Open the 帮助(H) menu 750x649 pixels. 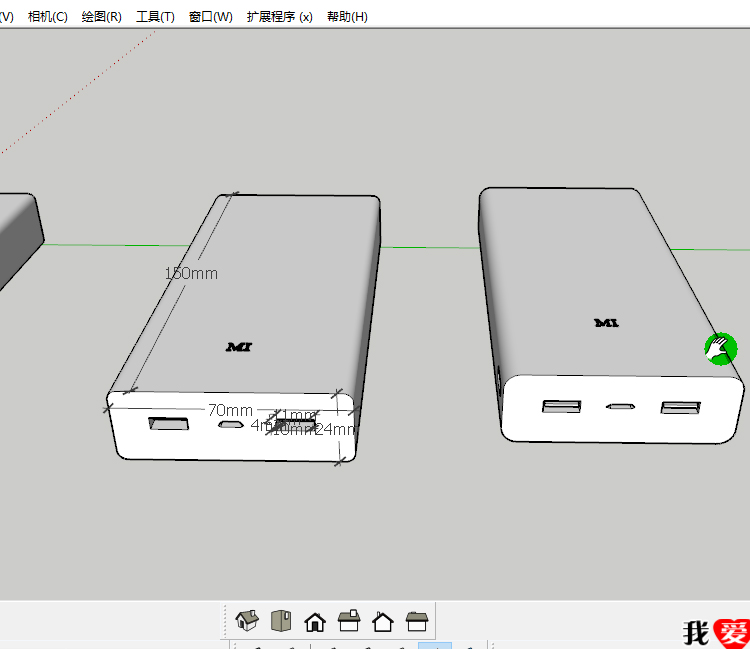[347, 17]
